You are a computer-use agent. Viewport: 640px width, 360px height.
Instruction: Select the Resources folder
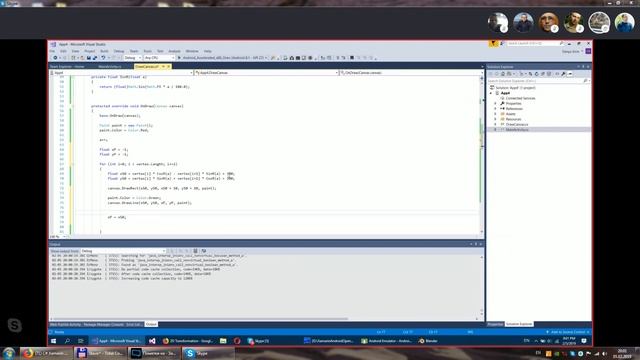513,119
